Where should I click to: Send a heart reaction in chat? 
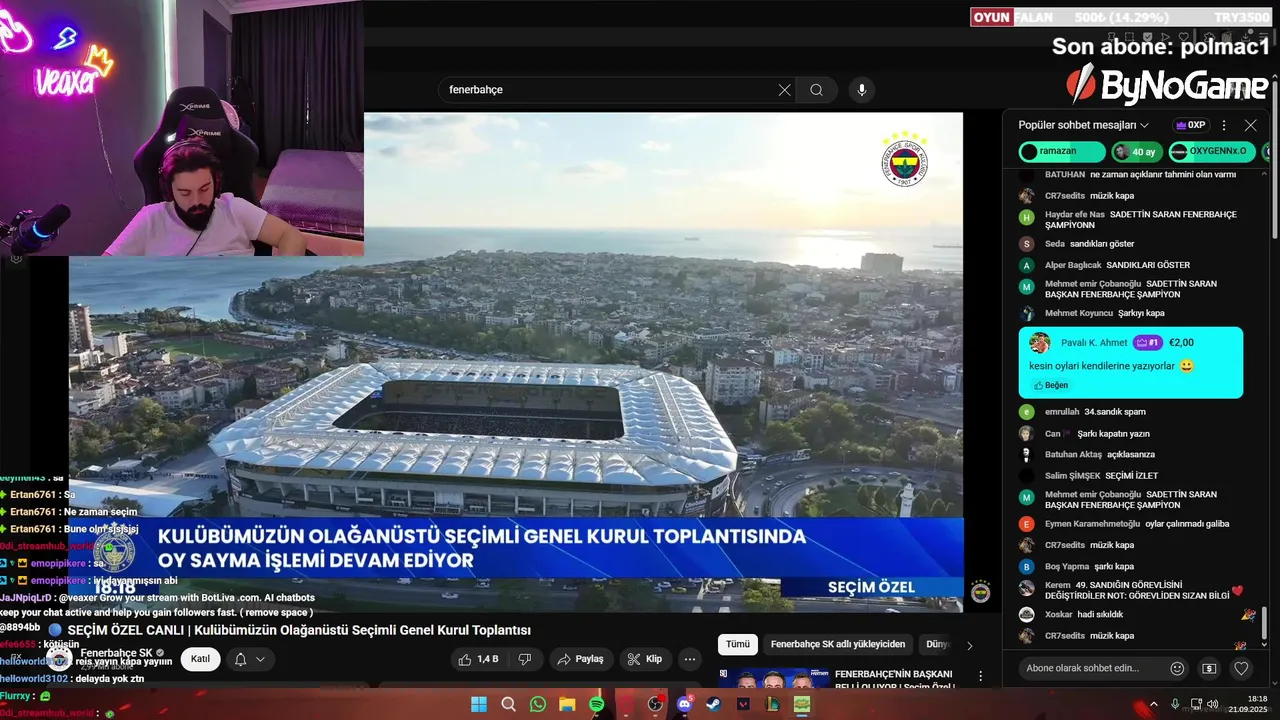1241,668
